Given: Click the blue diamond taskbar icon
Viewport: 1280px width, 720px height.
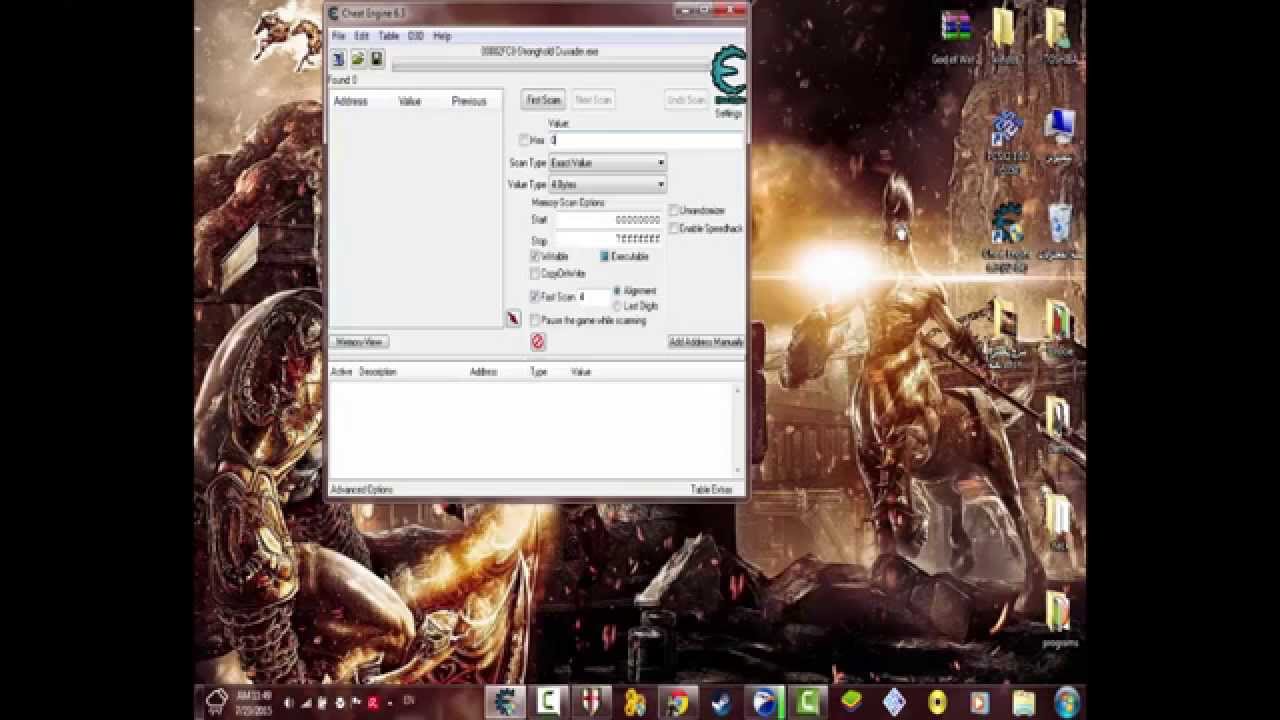Looking at the screenshot, I should [894, 702].
